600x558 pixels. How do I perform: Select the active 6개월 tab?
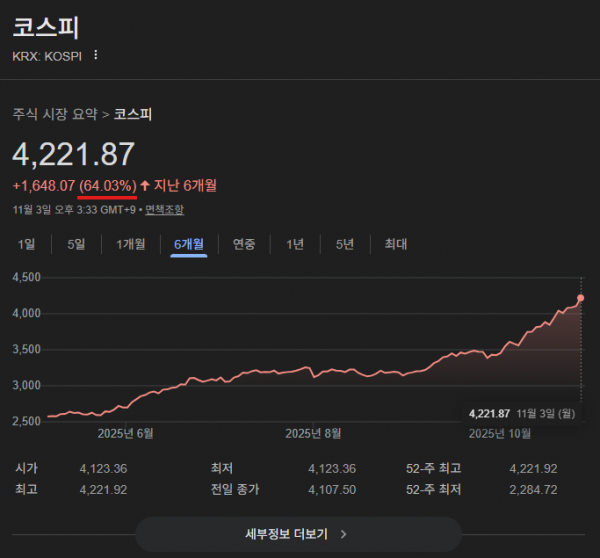pos(189,244)
